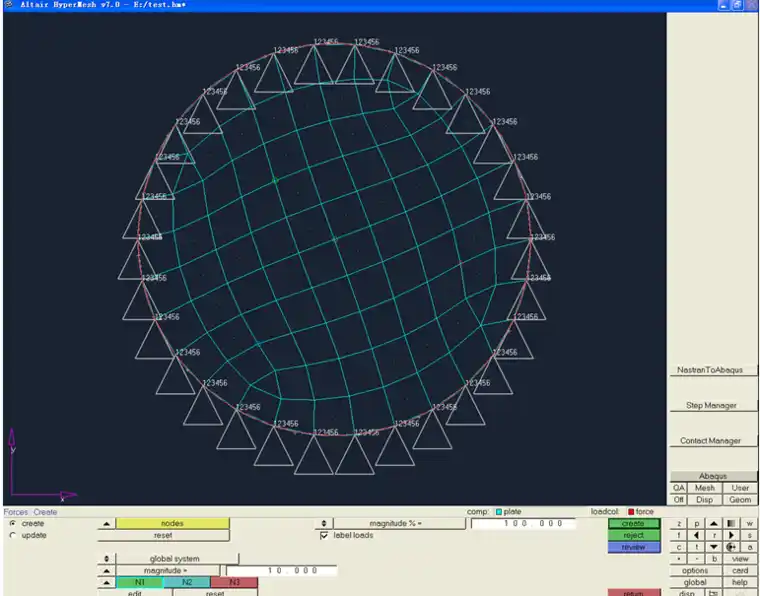The image size is (760, 596).
Task: Click the 's' view key
Action: (749, 535)
